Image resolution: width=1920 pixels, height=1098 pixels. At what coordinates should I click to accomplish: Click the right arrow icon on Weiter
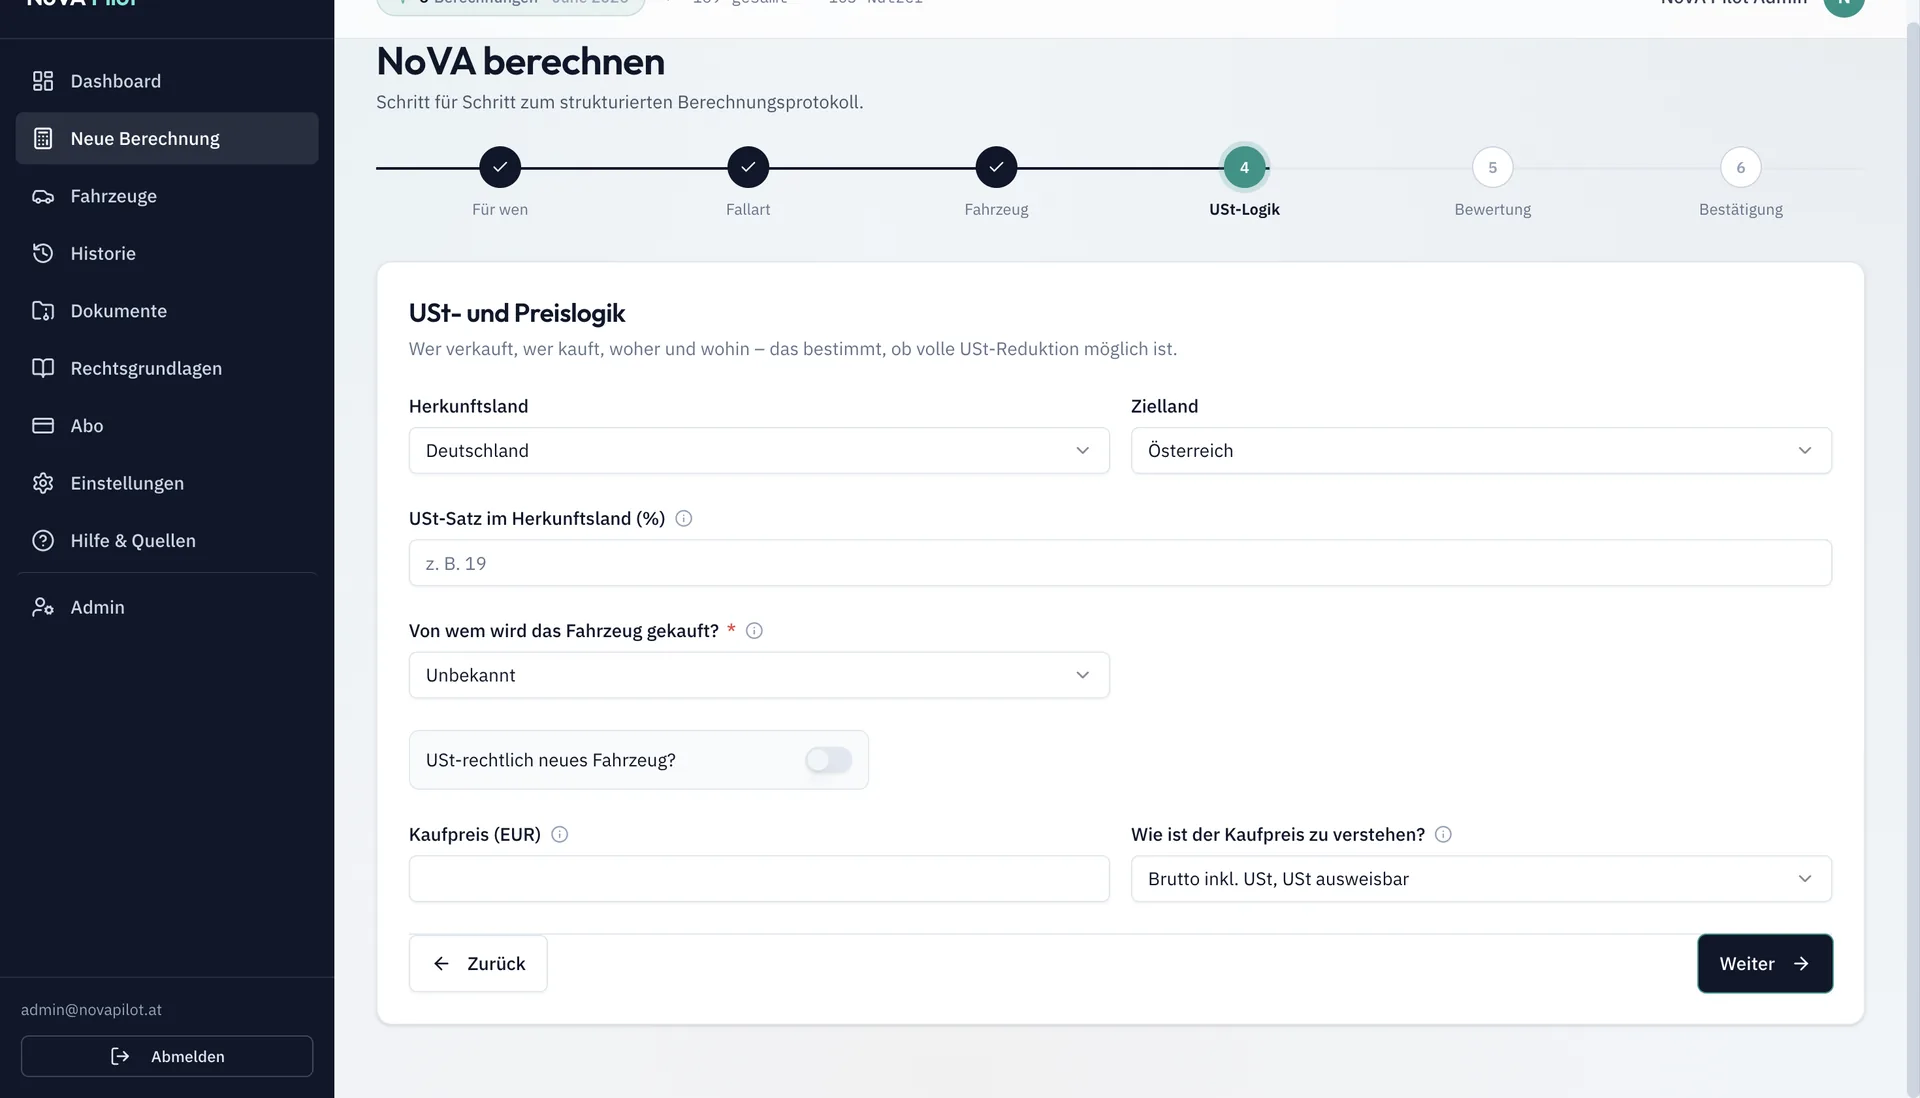(x=1801, y=964)
